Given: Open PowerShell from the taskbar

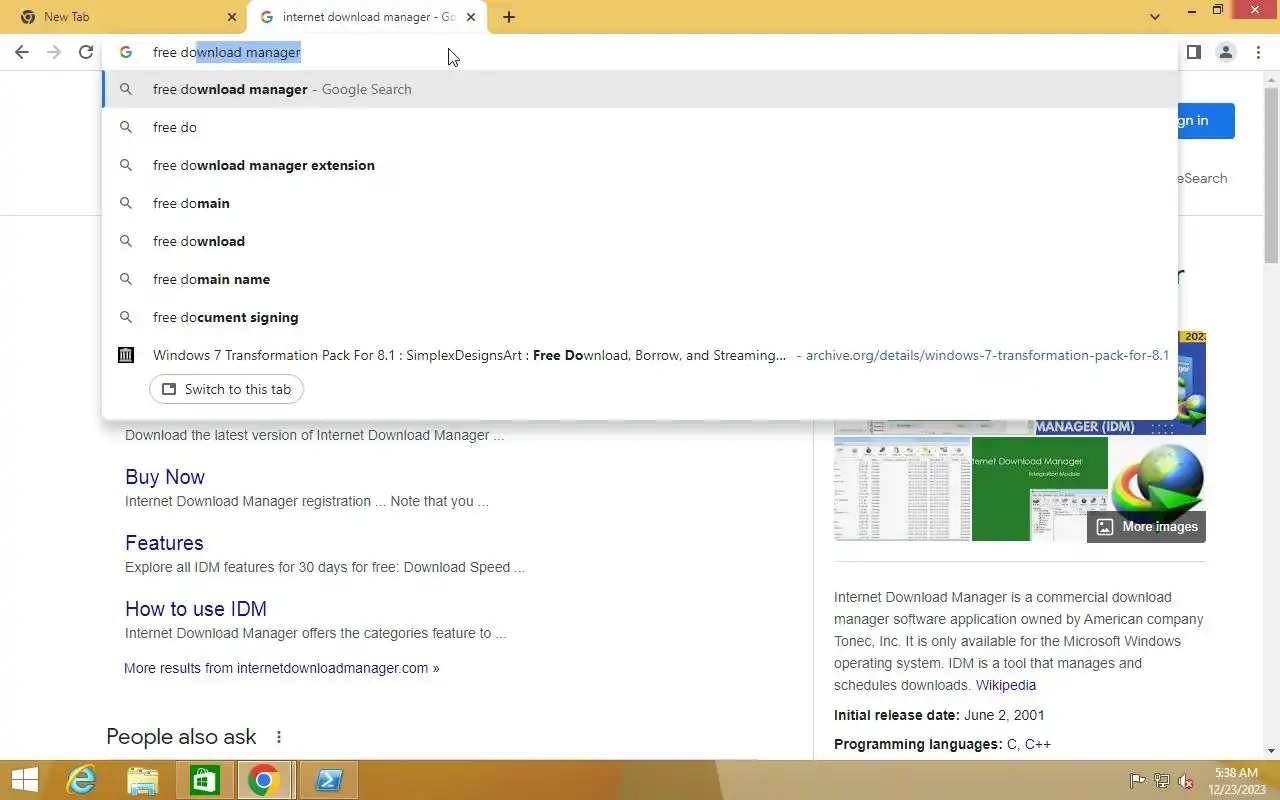Looking at the screenshot, I should point(329,780).
